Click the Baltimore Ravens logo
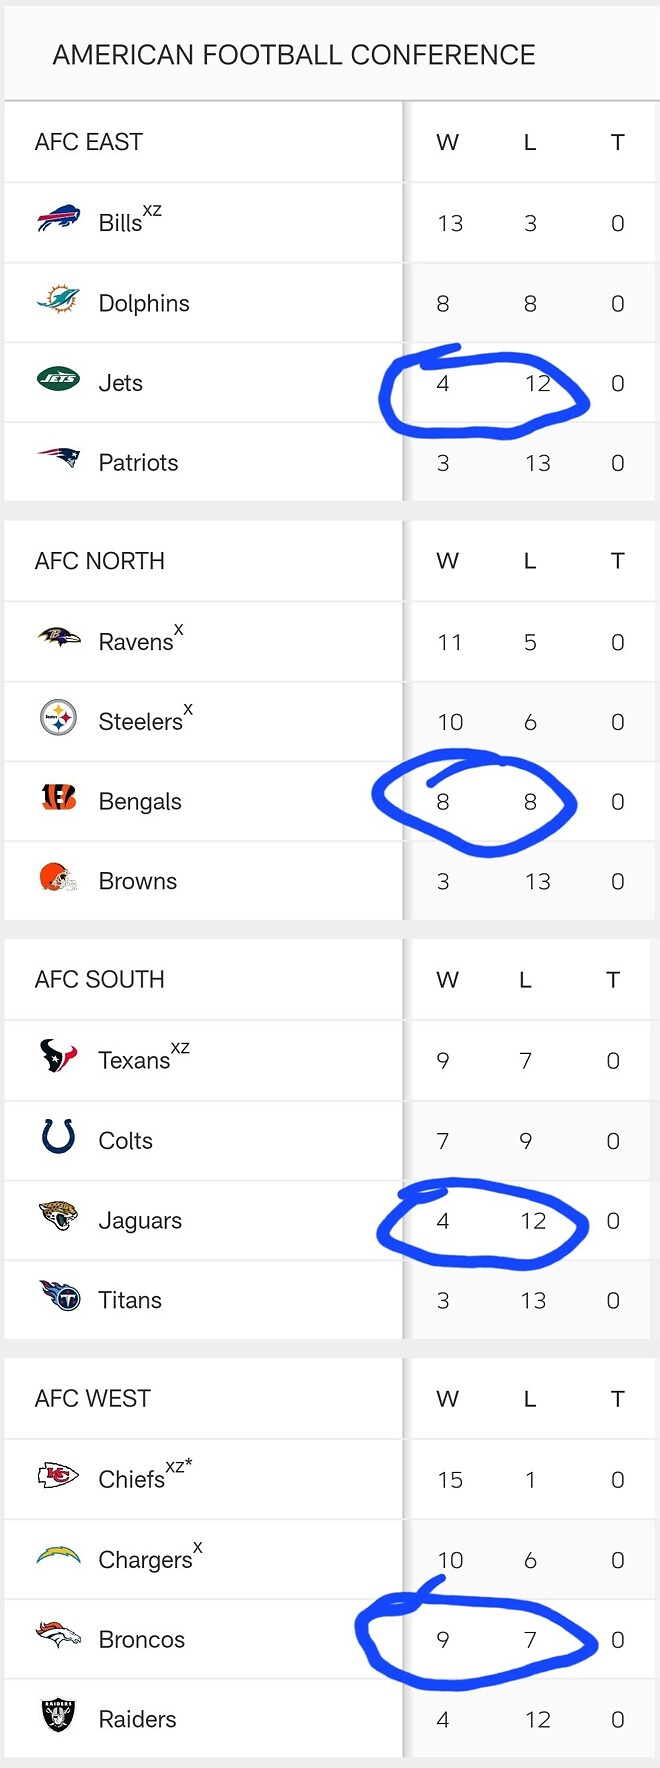Viewport: 660px width, 1768px height. click(58, 637)
